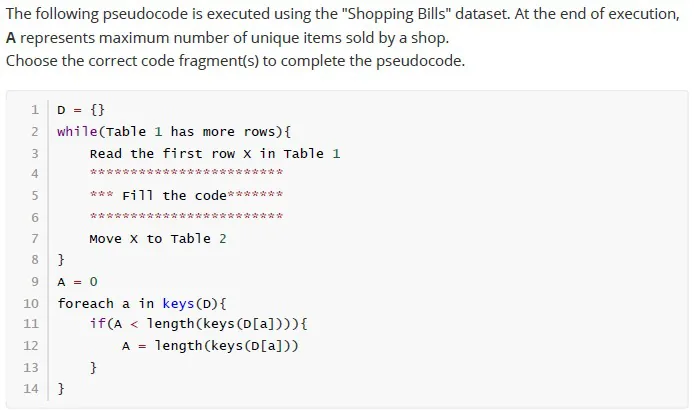695x410 pixels.
Task: Click the 'Shopping Bills' dataset text
Action: click(x=396, y=14)
